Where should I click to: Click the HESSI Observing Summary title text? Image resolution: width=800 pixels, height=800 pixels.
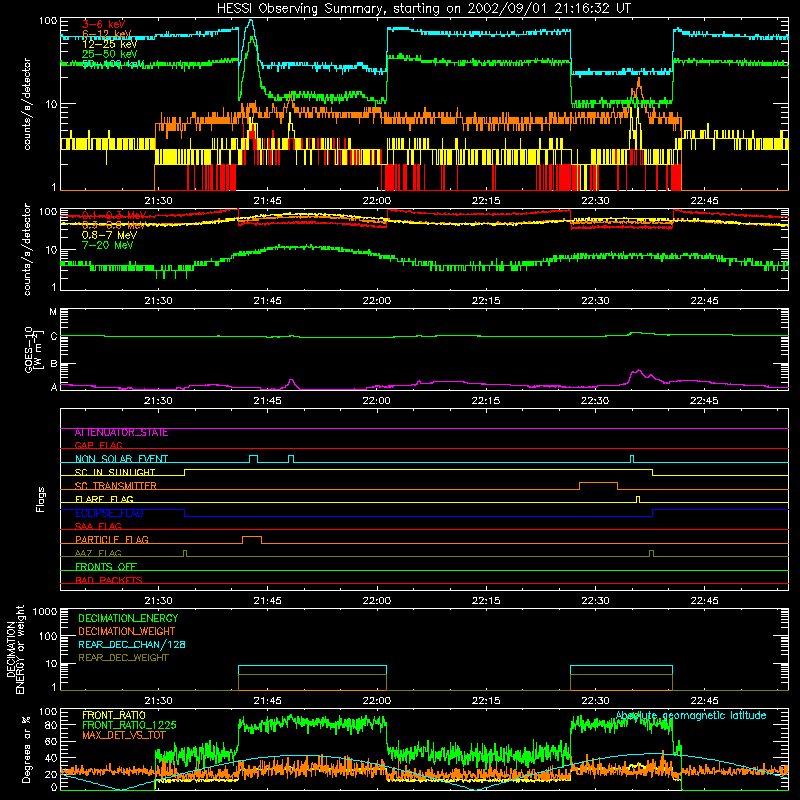click(423, 9)
